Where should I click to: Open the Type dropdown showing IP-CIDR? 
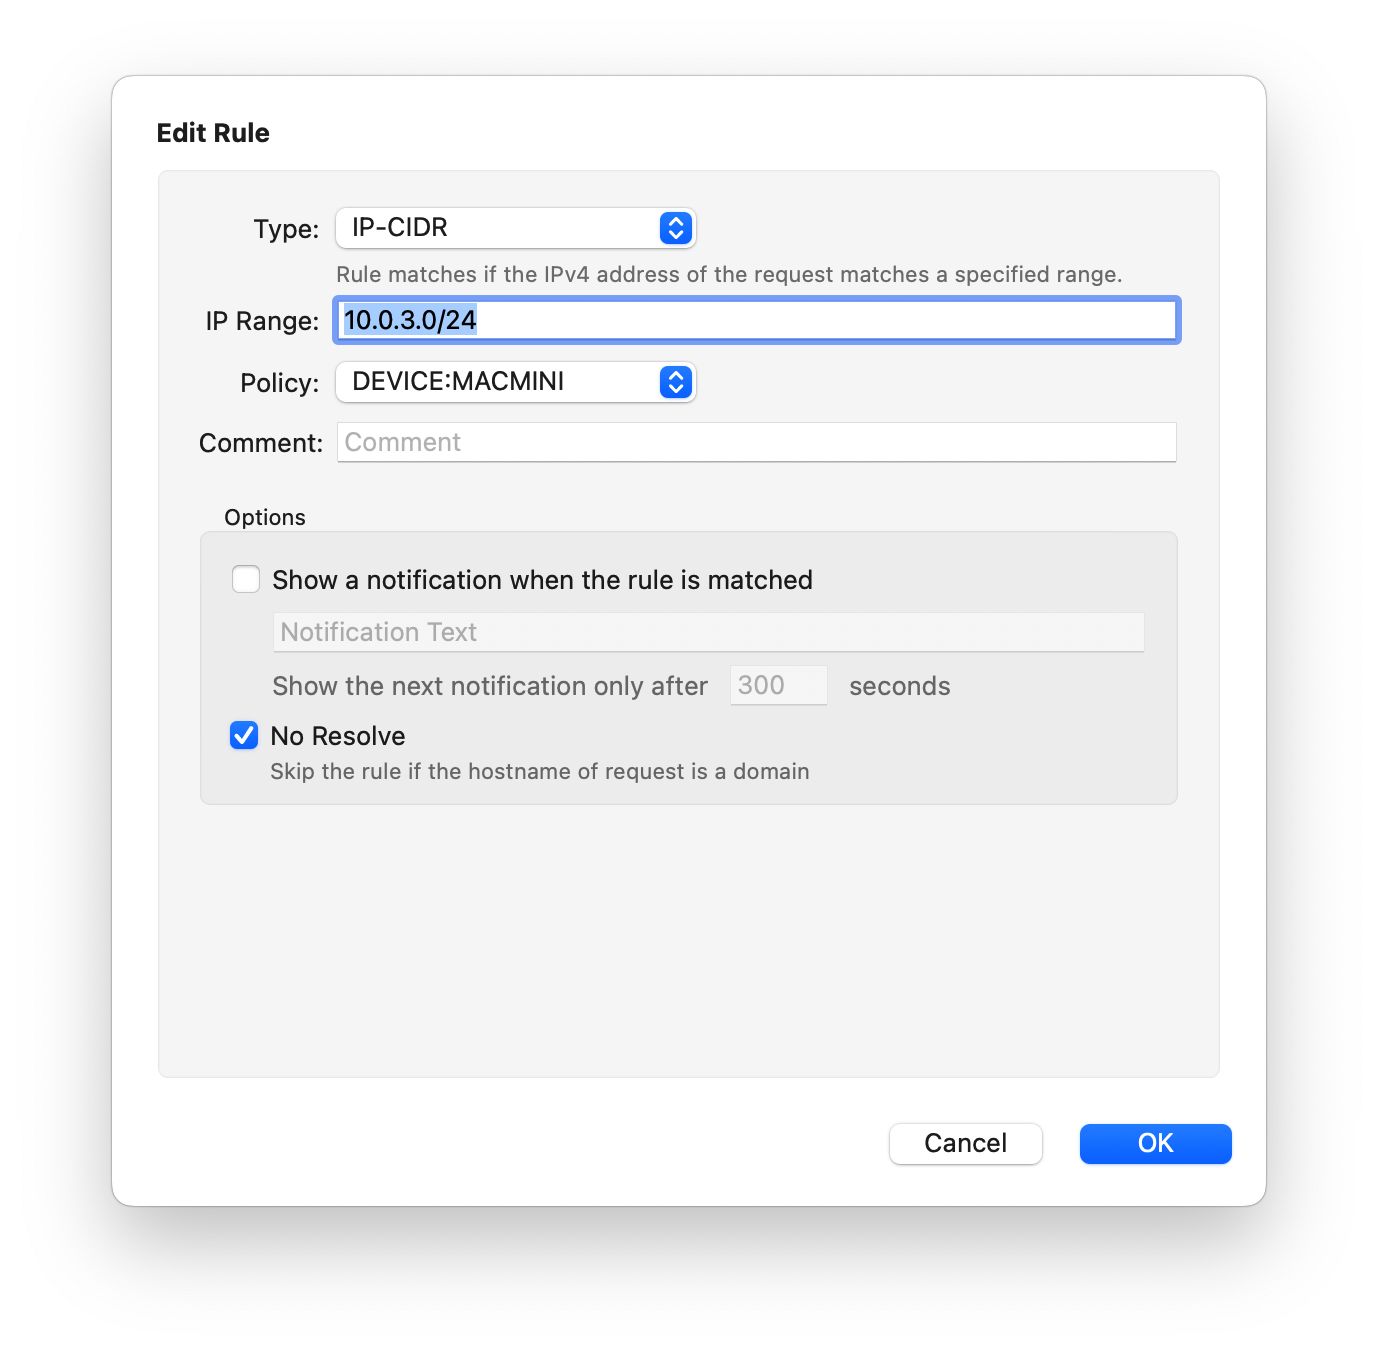click(500, 228)
